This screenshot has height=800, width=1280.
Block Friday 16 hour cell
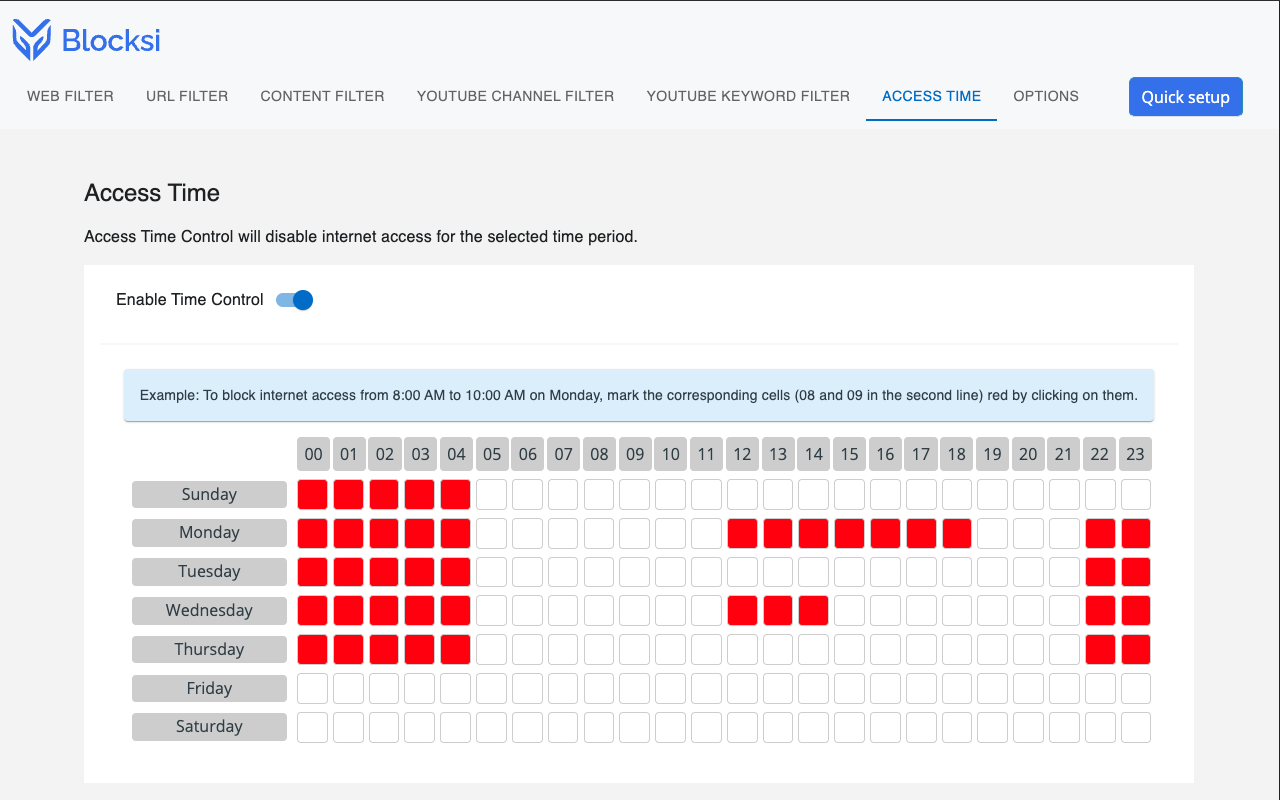[885, 688]
